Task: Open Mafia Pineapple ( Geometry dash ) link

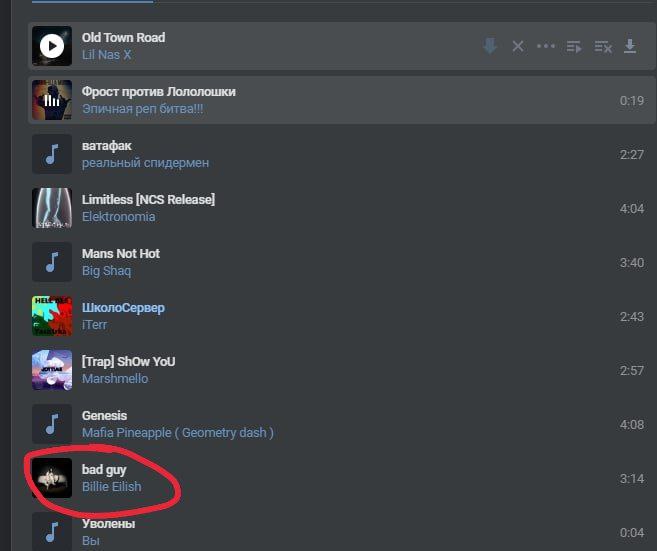Action: (178, 433)
